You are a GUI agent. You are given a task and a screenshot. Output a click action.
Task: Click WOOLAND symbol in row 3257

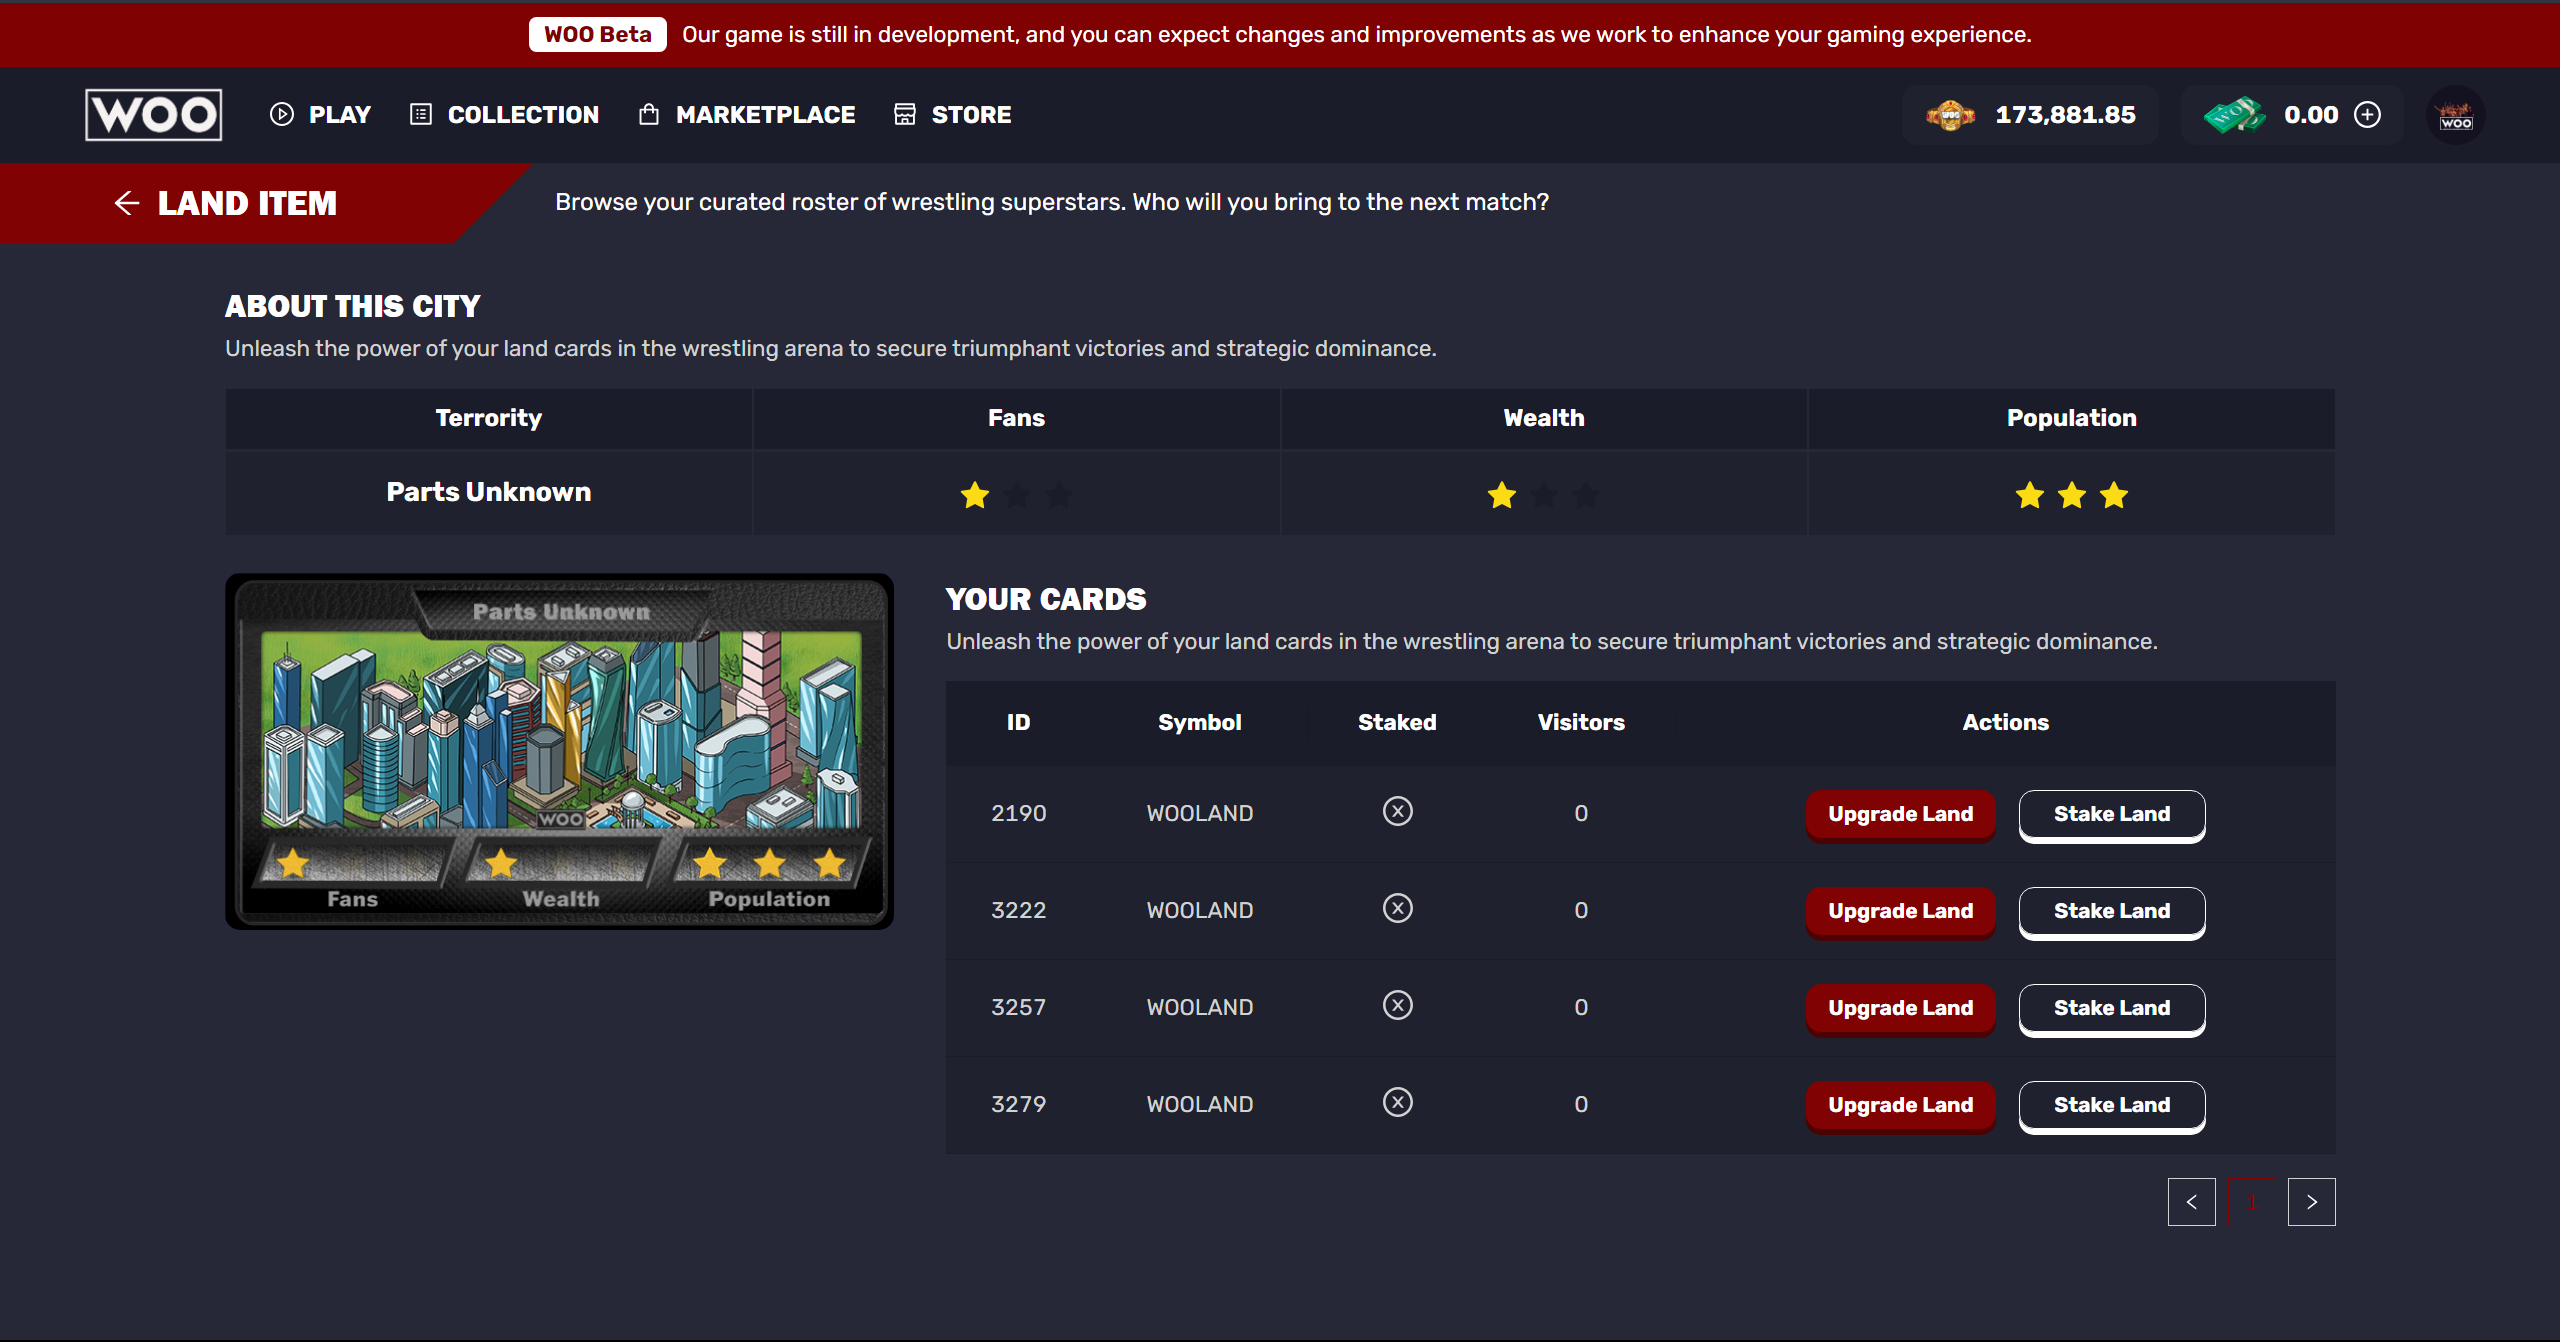click(1200, 1008)
